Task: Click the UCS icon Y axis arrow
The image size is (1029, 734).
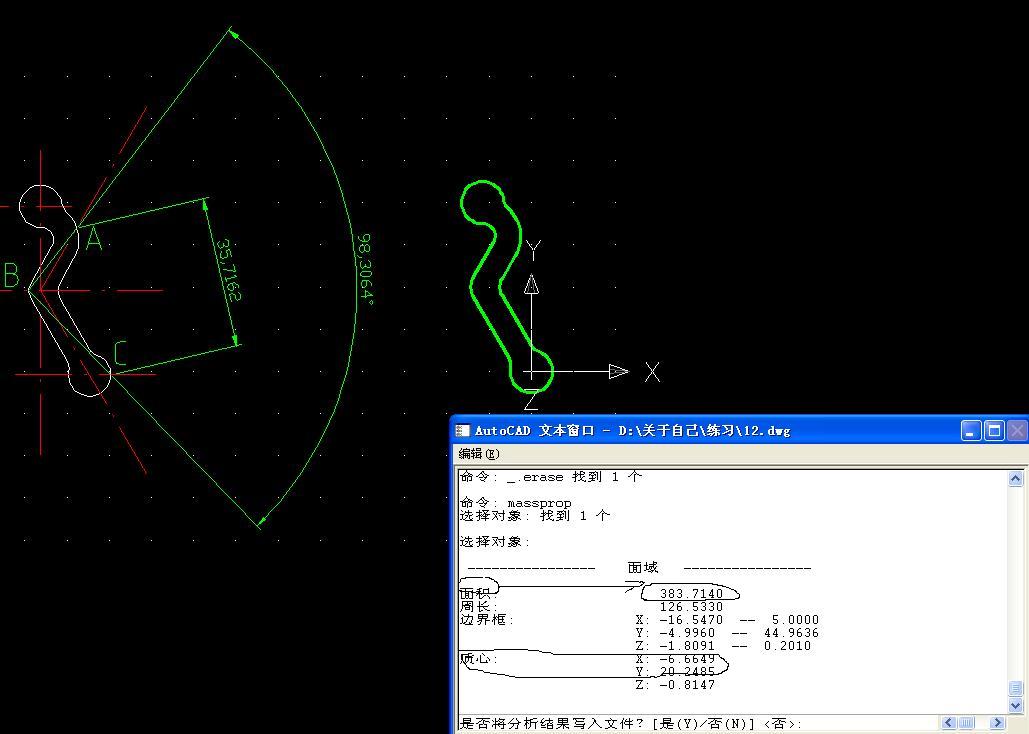Action: [531, 286]
